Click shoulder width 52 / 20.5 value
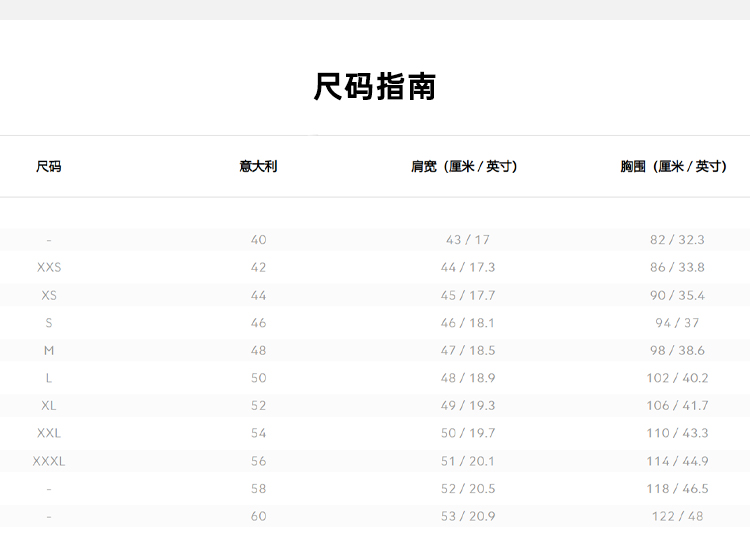 [x=468, y=489]
